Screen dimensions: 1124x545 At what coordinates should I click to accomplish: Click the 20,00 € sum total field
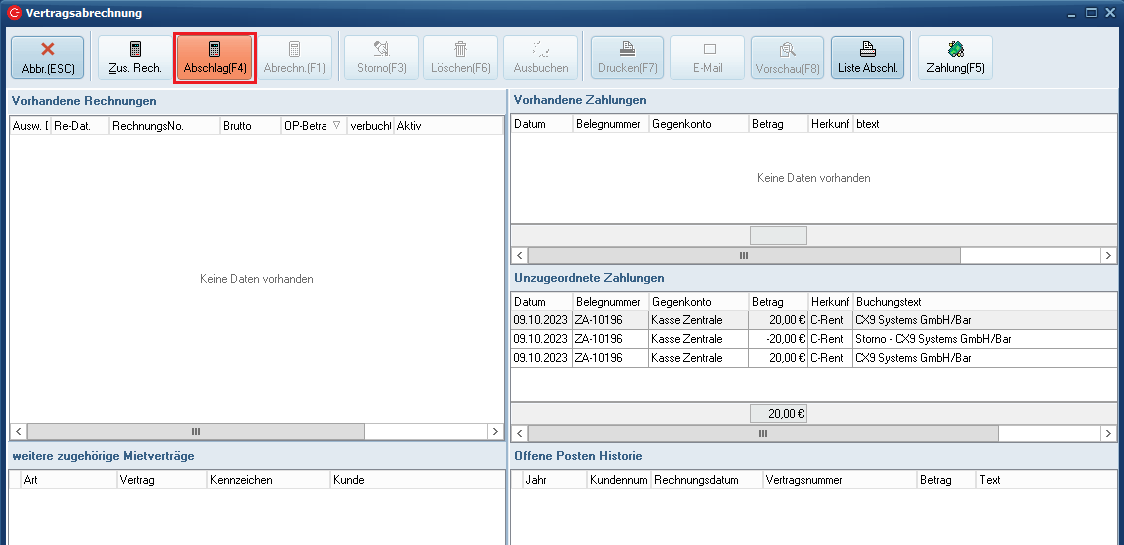pos(778,414)
